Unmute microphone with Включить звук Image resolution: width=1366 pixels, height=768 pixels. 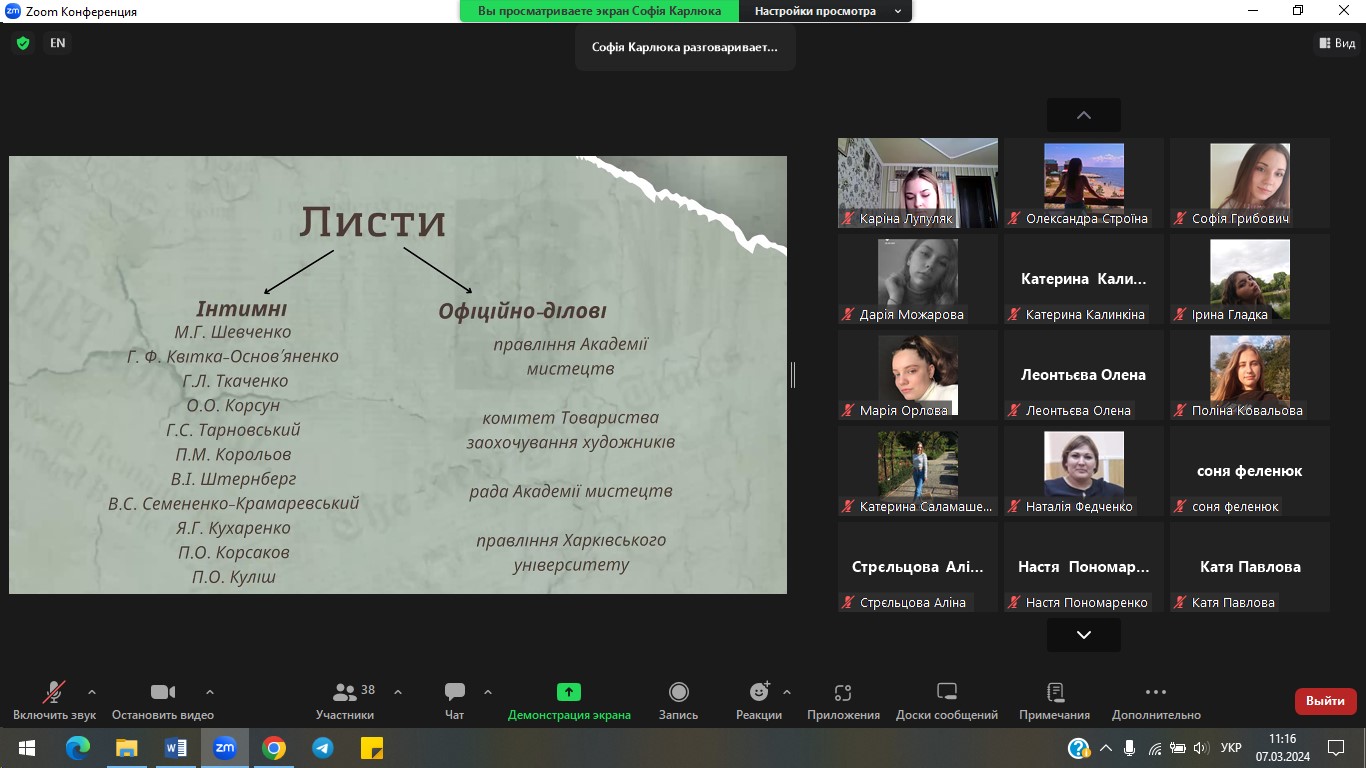click(54, 692)
